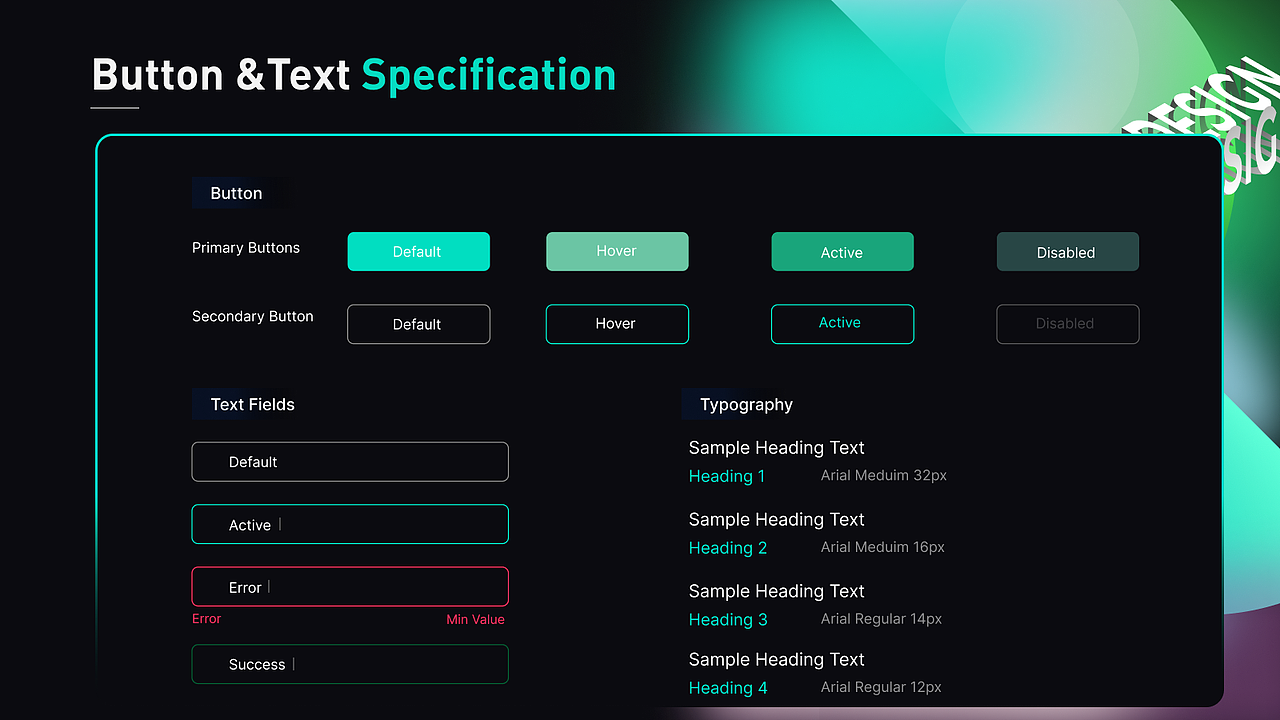Click the primary Disabled button
Image resolution: width=1280 pixels, height=720 pixels.
[1068, 252]
